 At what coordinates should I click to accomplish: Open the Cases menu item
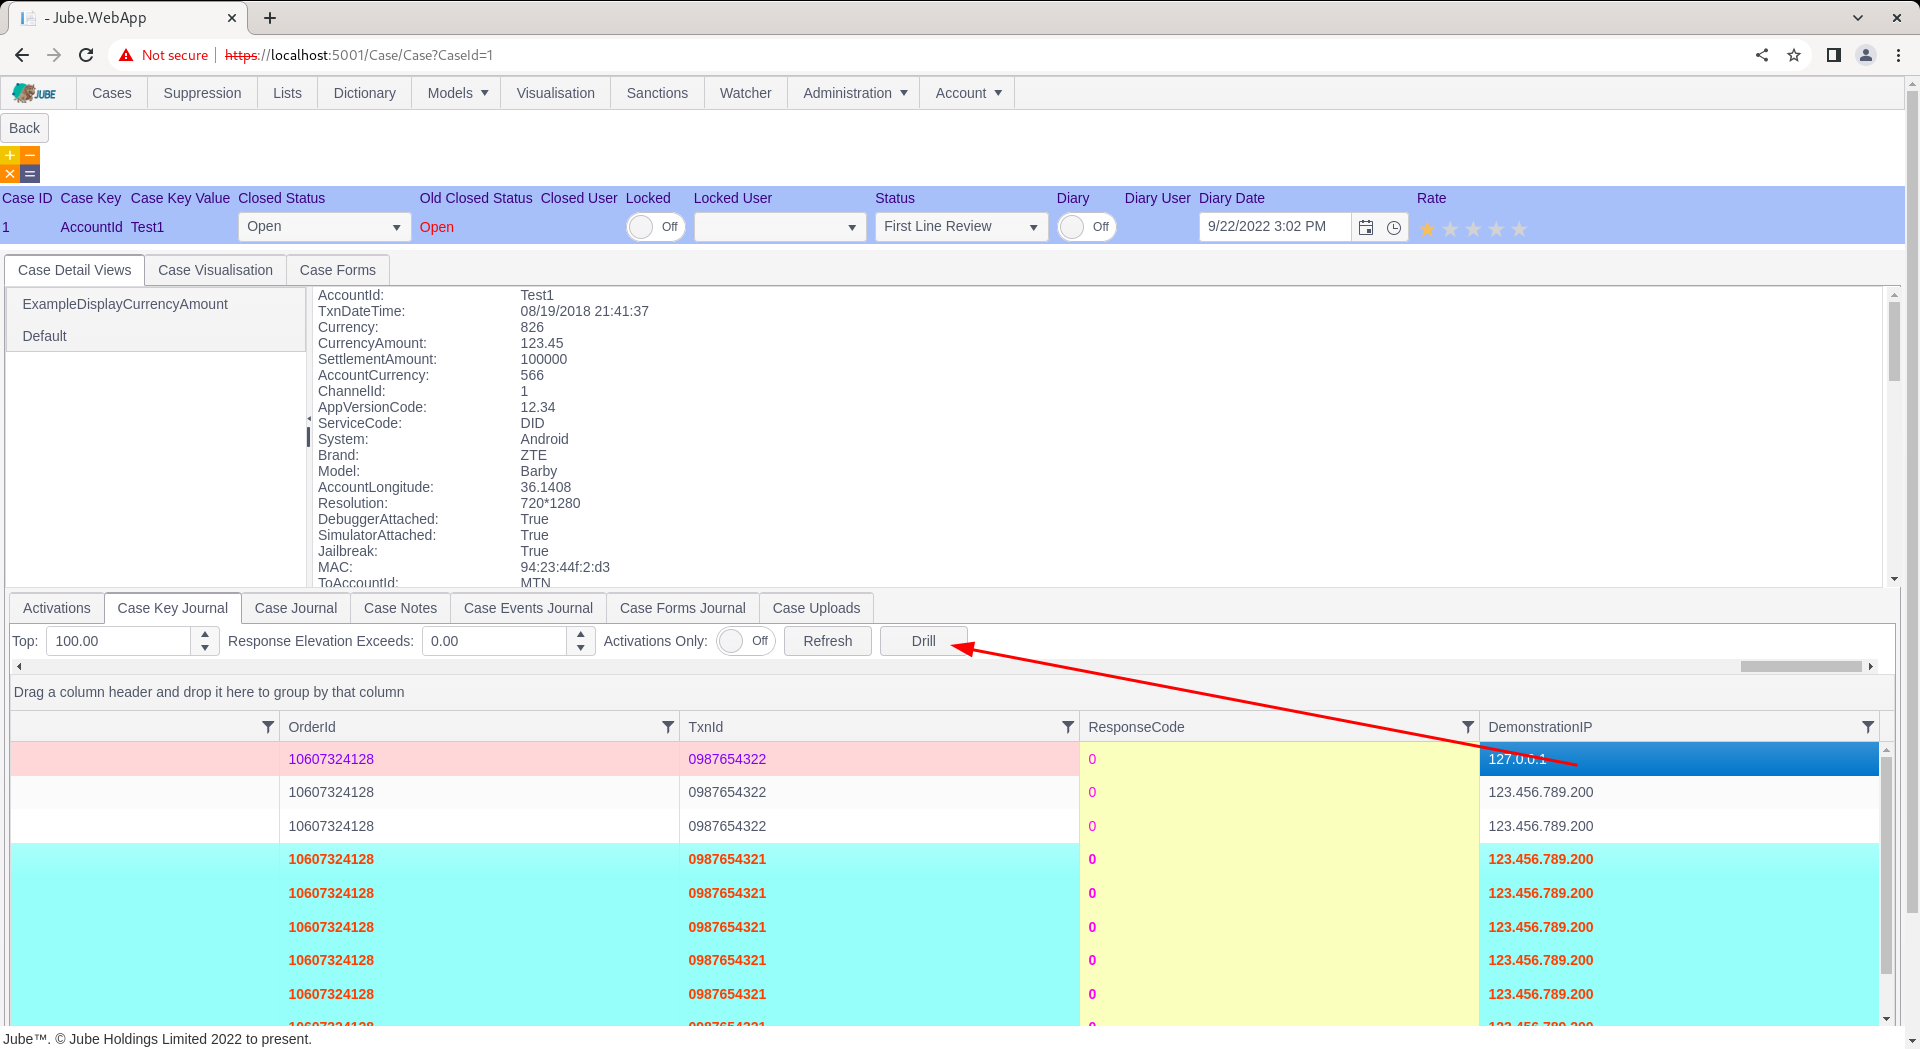point(112,93)
